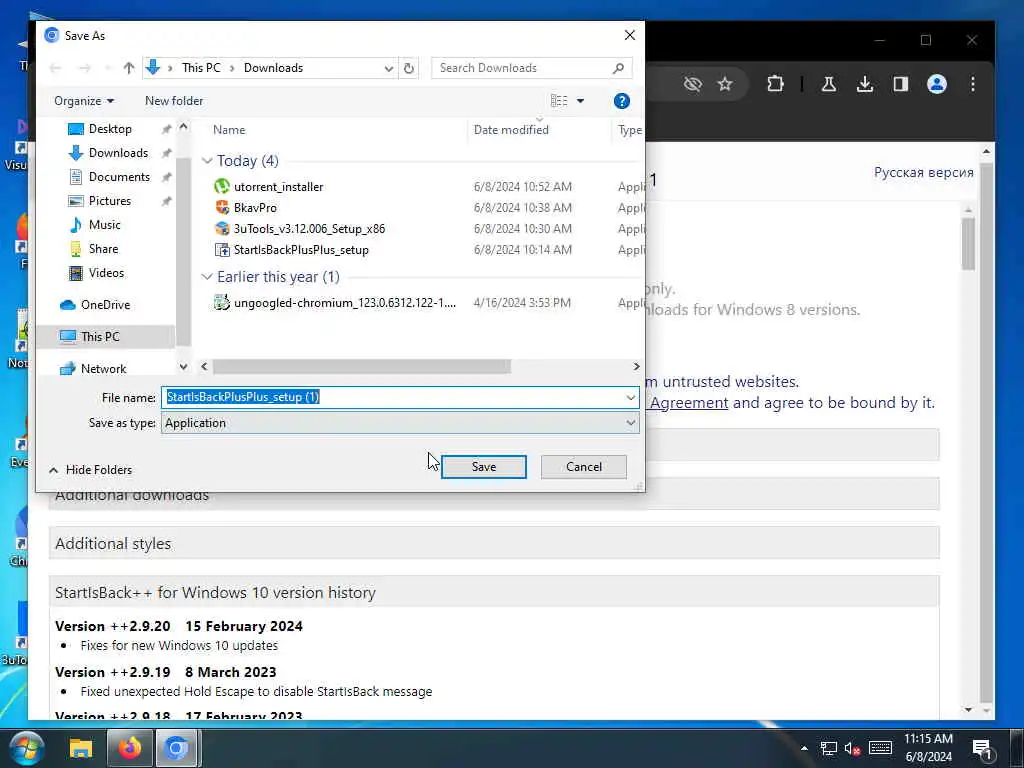This screenshot has width=1024, height=768.
Task: Open File Explorer from taskbar
Action: [81, 748]
